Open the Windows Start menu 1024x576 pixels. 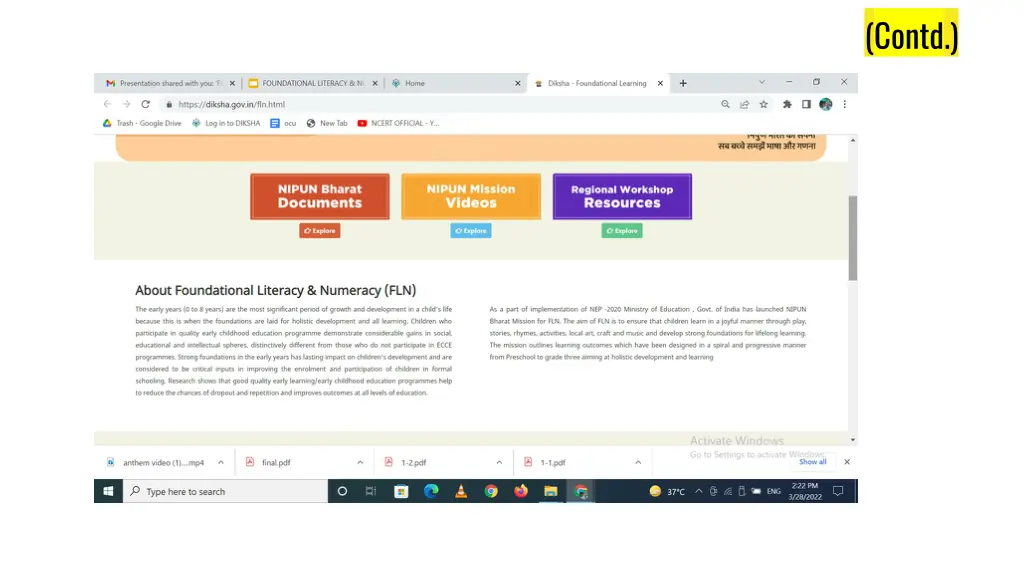pyautogui.click(x=108, y=491)
